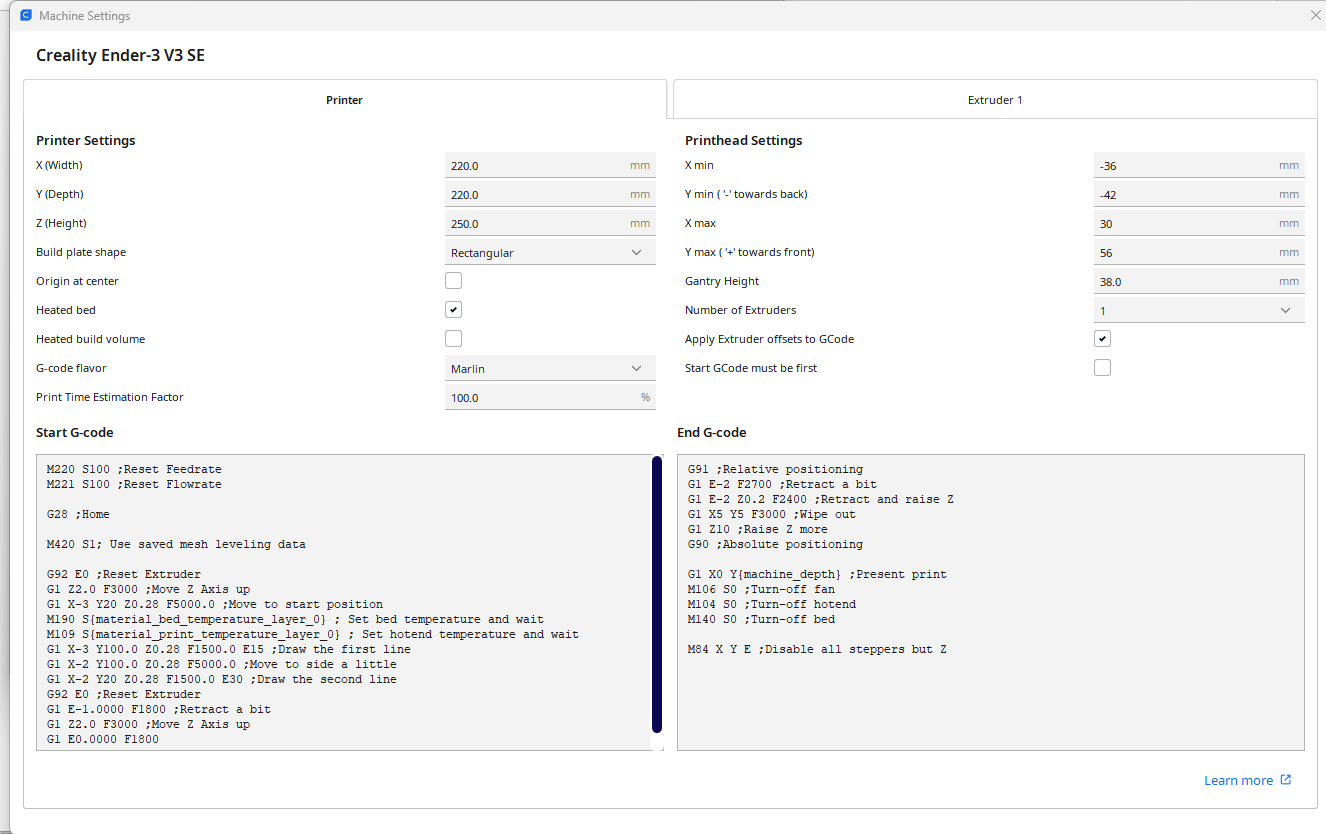
Task: Click the Start G-code scrollbar
Action: click(x=657, y=595)
